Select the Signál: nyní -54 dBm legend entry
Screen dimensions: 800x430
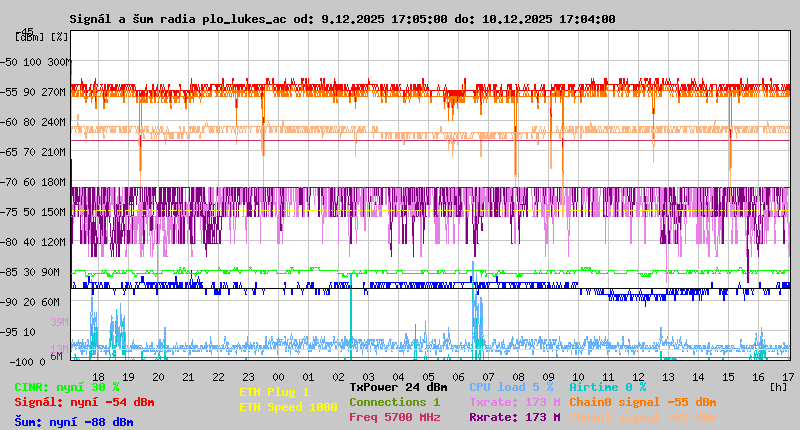pos(84,402)
